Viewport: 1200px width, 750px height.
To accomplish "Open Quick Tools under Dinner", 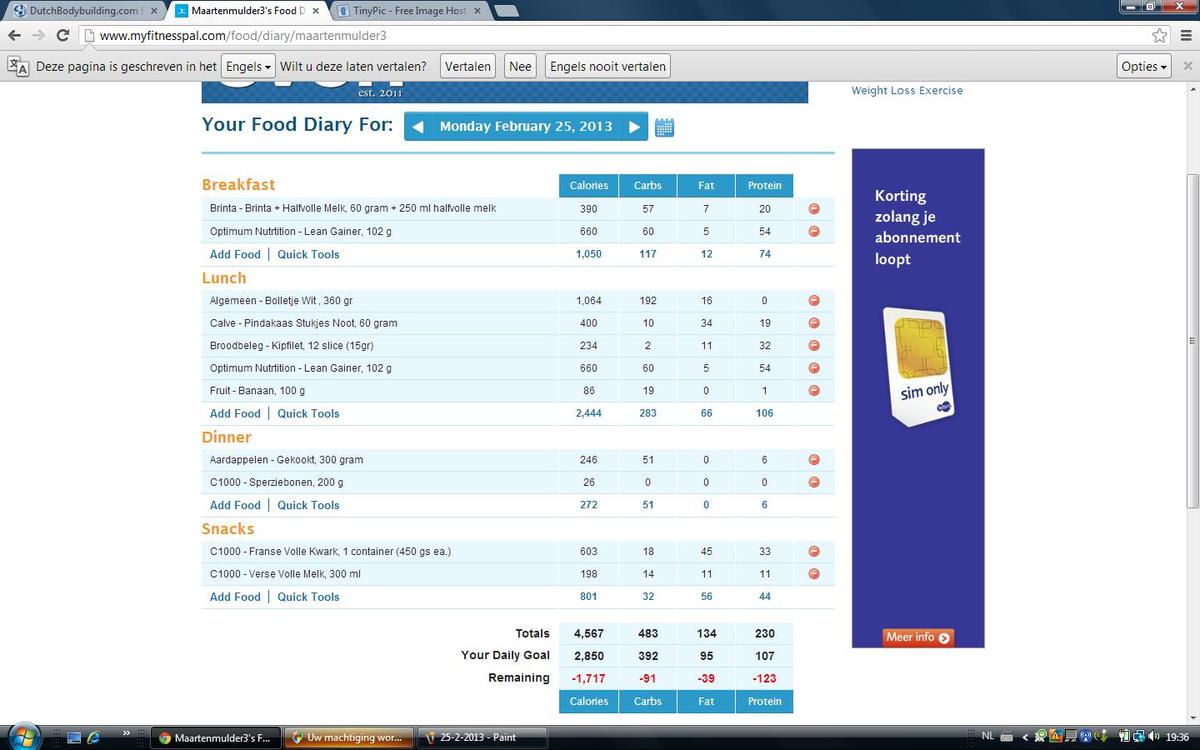I will pyautogui.click(x=308, y=506).
